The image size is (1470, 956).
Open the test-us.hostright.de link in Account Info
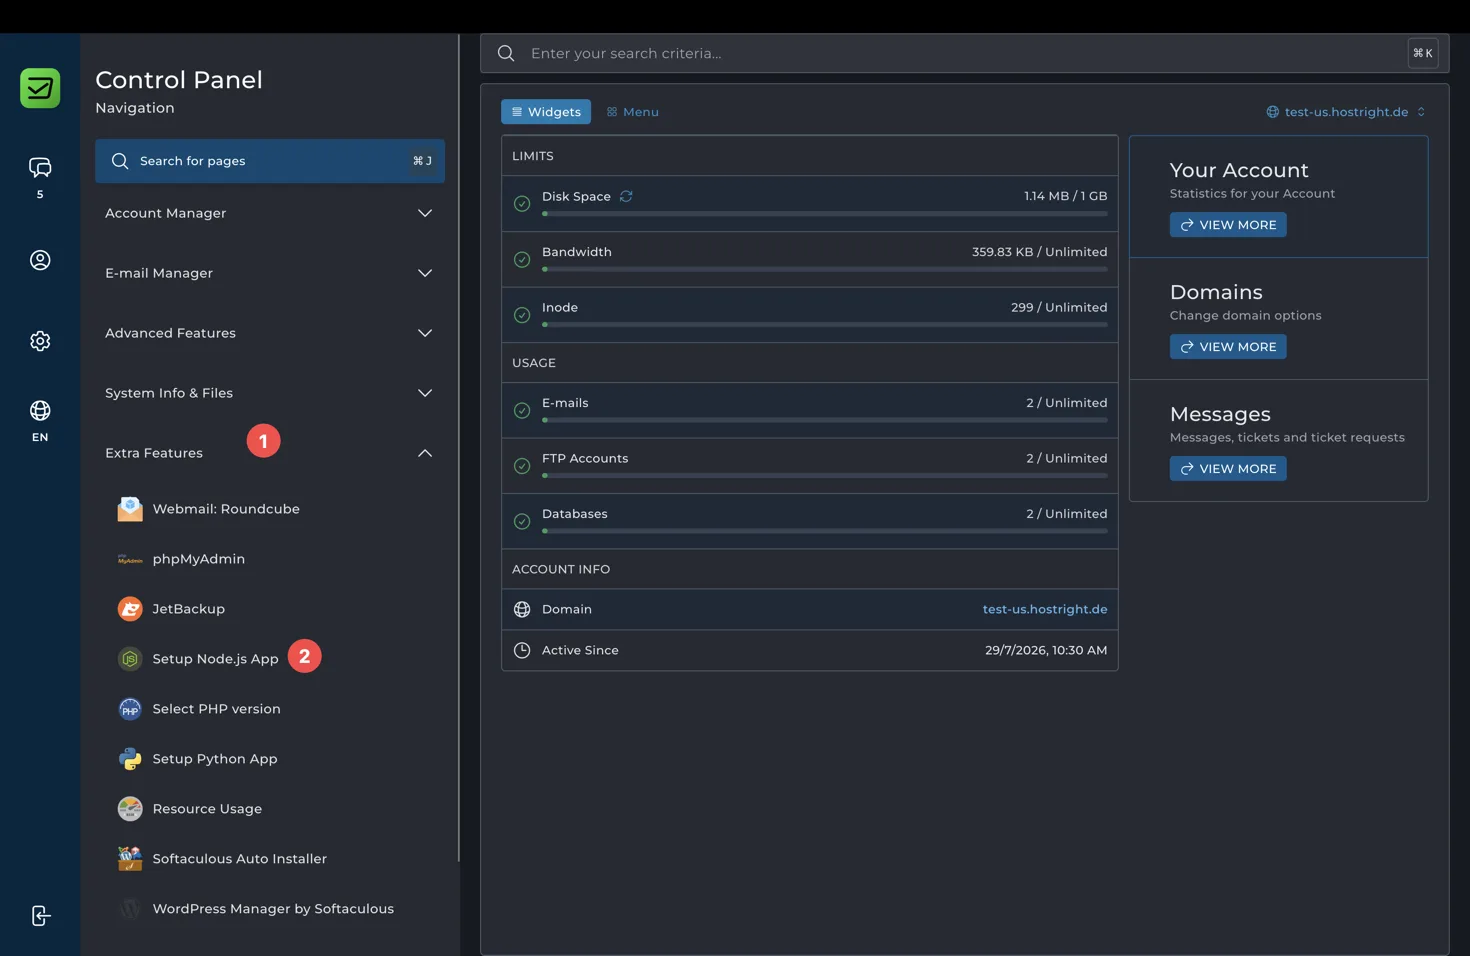(1045, 609)
